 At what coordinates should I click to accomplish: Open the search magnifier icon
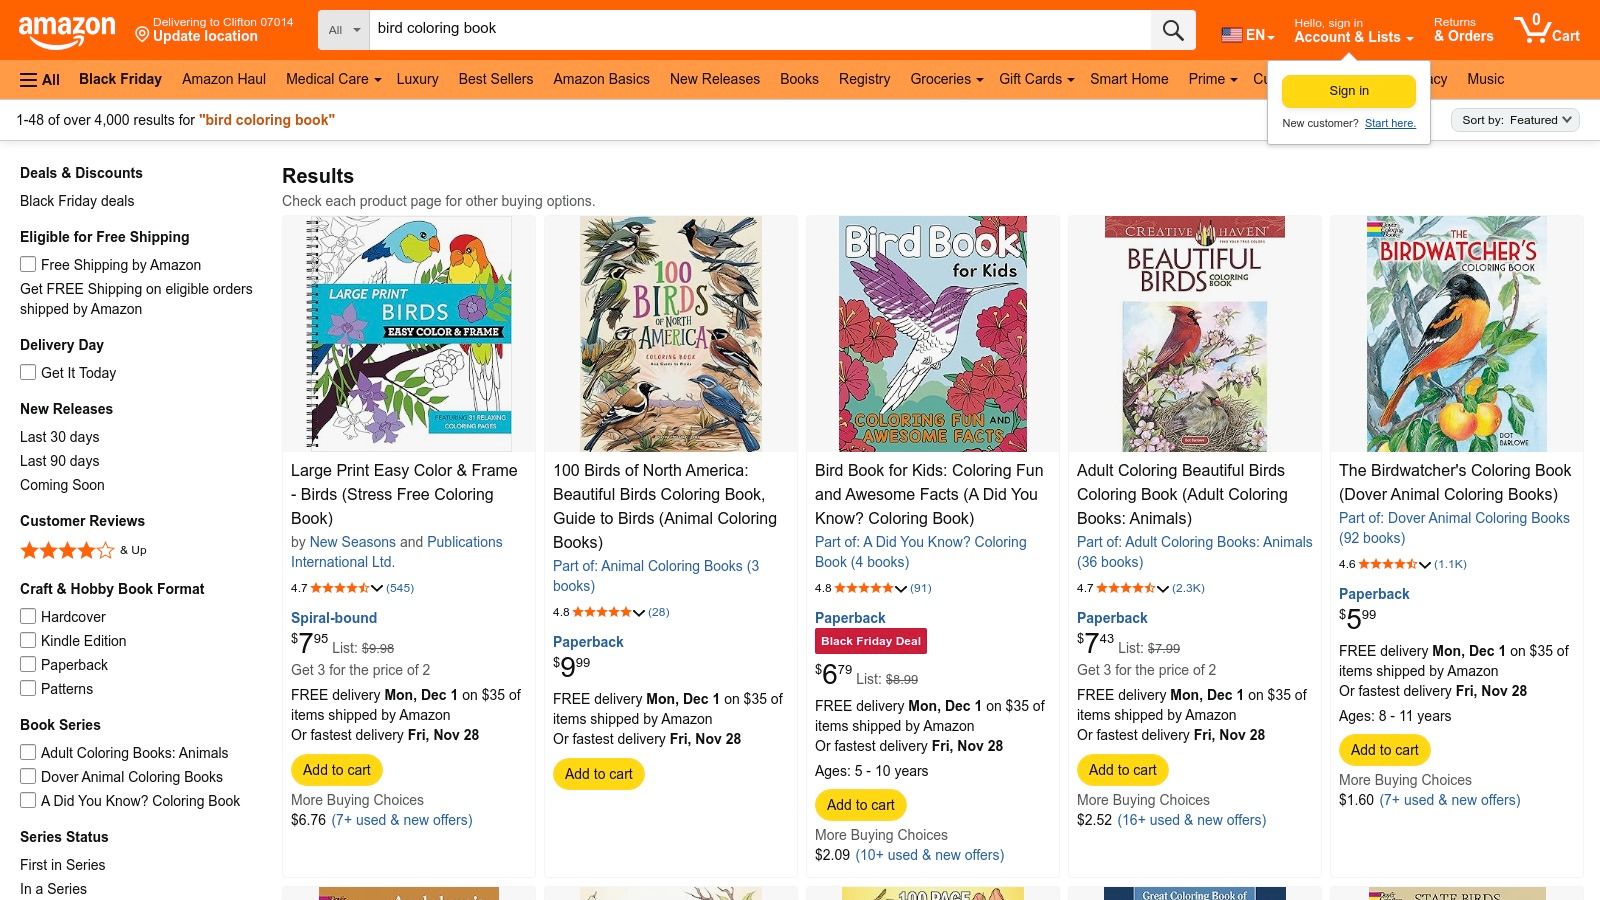point(1172,29)
